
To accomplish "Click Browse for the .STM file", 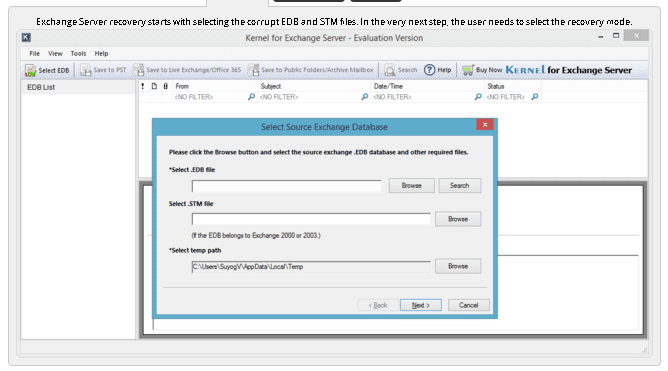I will 458,219.
